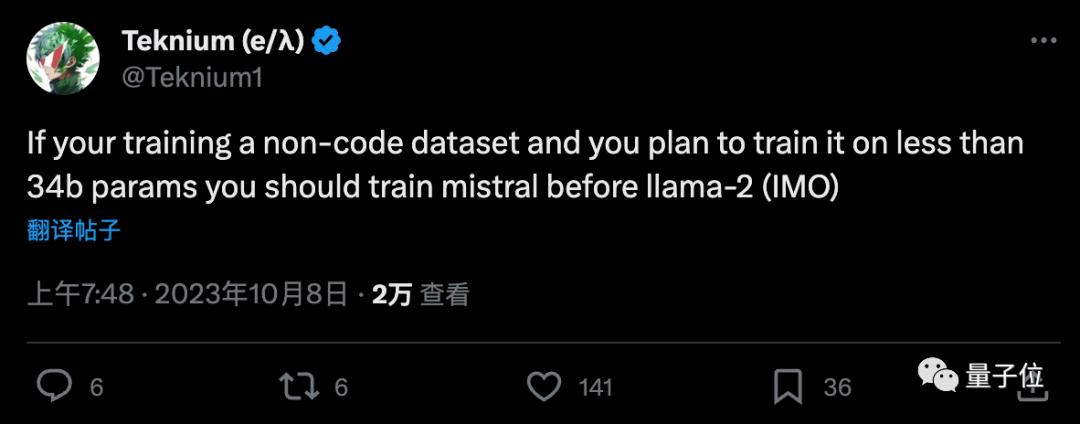
Task: Click the repost arrows icon
Action: [x=296, y=386]
